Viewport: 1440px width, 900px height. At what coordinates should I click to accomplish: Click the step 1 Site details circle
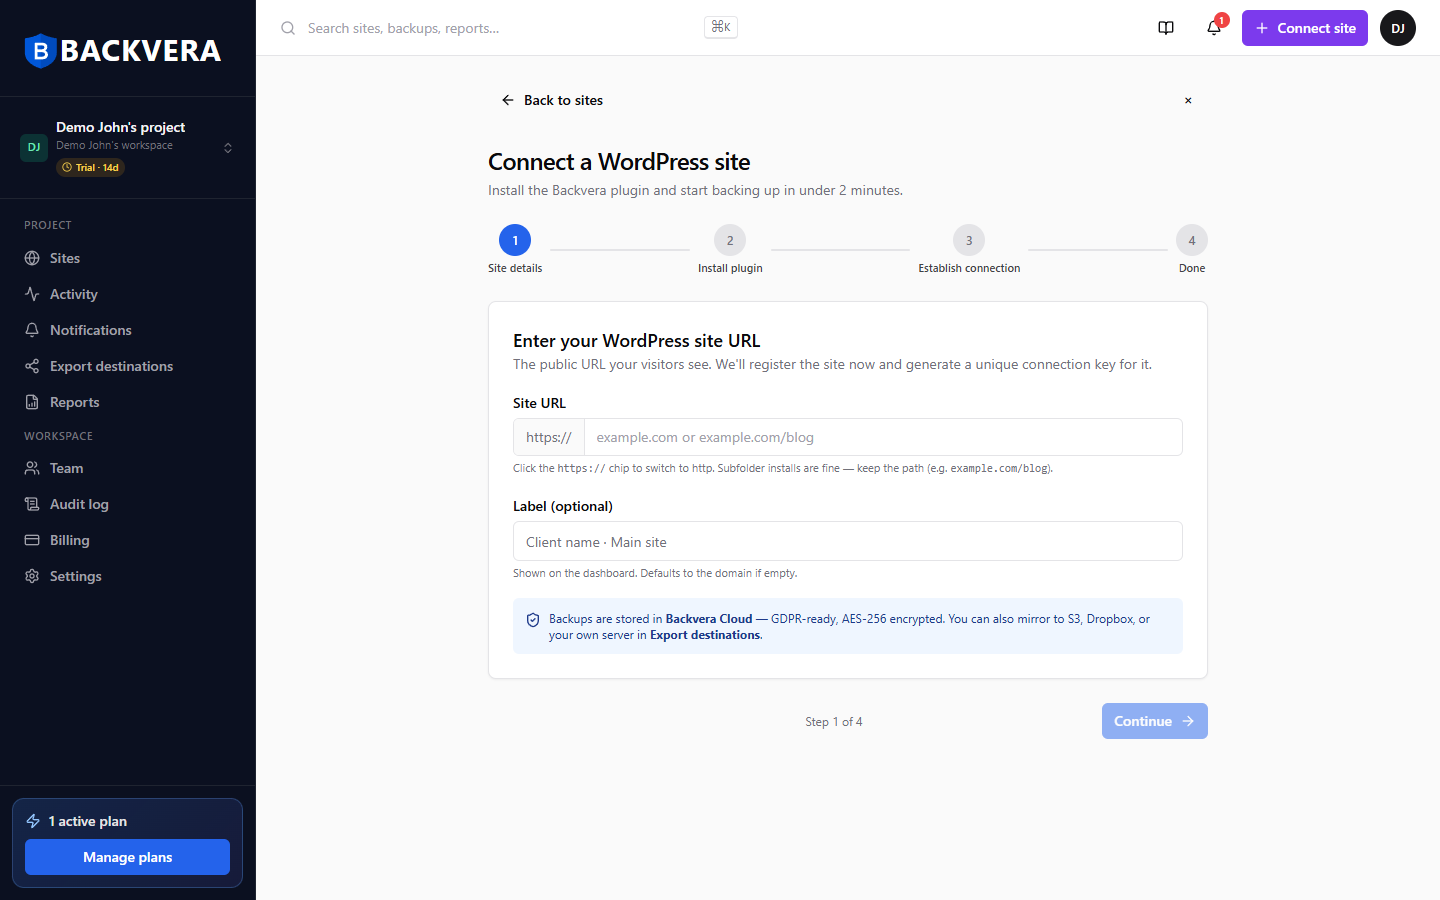click(x=515, y=240)
